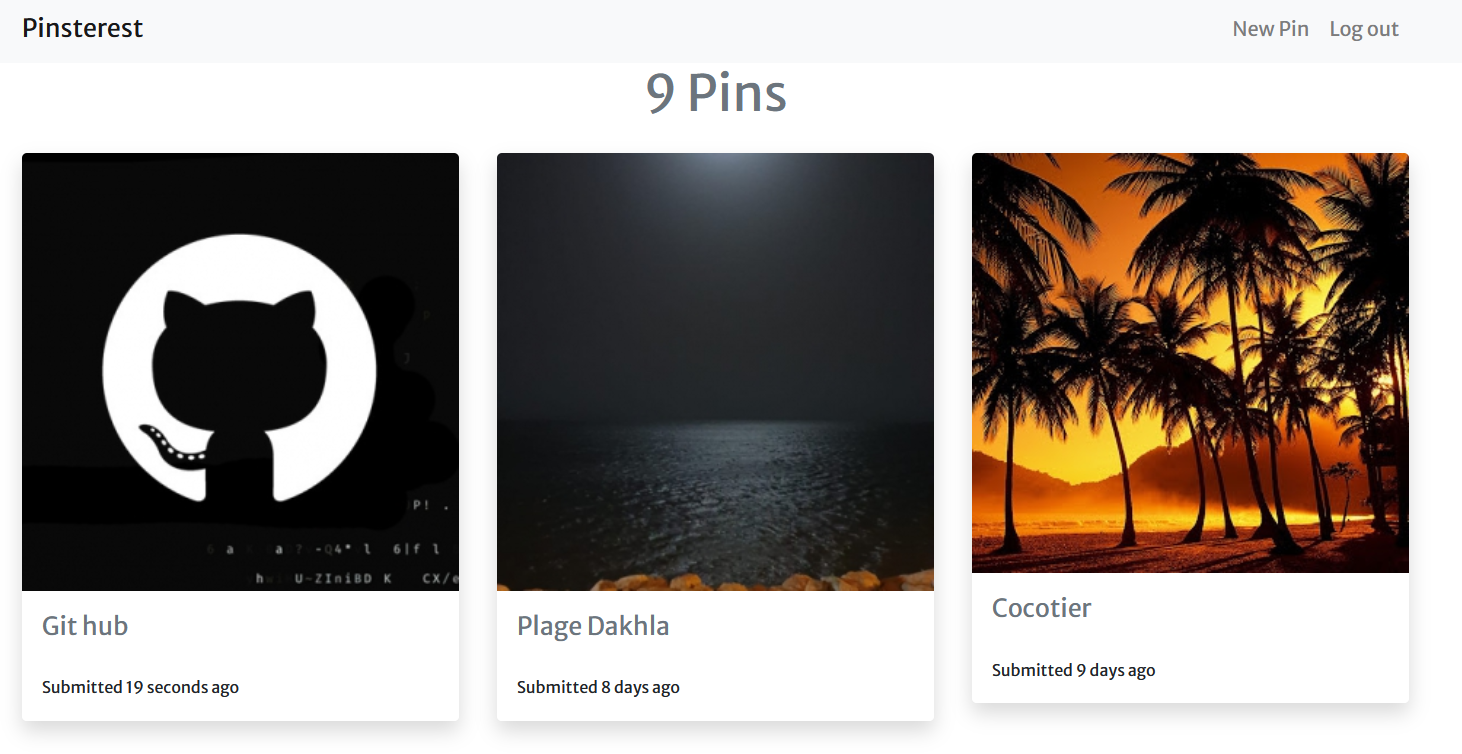Image resolution: width=1462 pixels, height=754 pixels.
Task: Click 'Submitted 9 days ago' text
Action: [1073, 670]
